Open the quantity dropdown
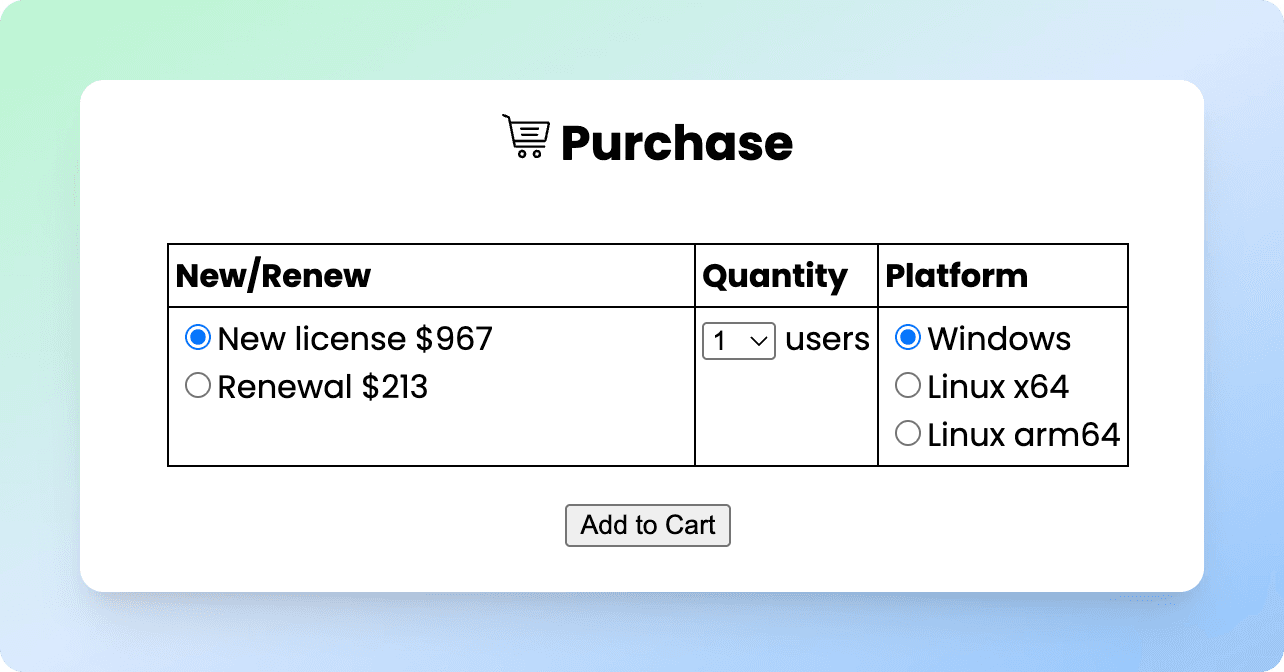Viewport: 1284px width, 672px height. coord(738,340)
